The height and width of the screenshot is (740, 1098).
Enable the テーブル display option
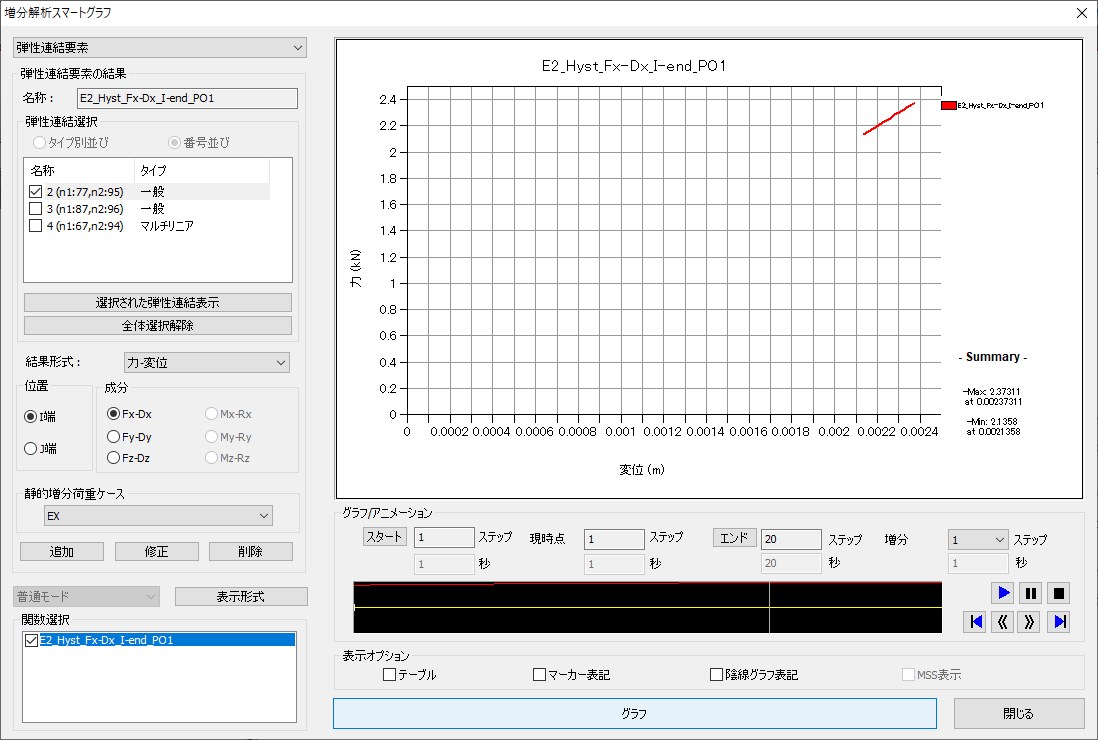coord(390,675)
